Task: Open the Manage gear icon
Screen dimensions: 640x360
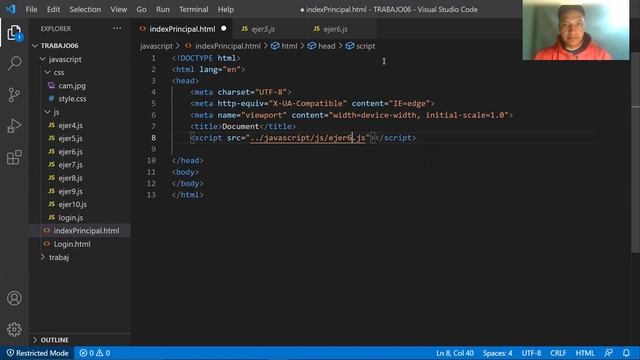Action: 14,329
